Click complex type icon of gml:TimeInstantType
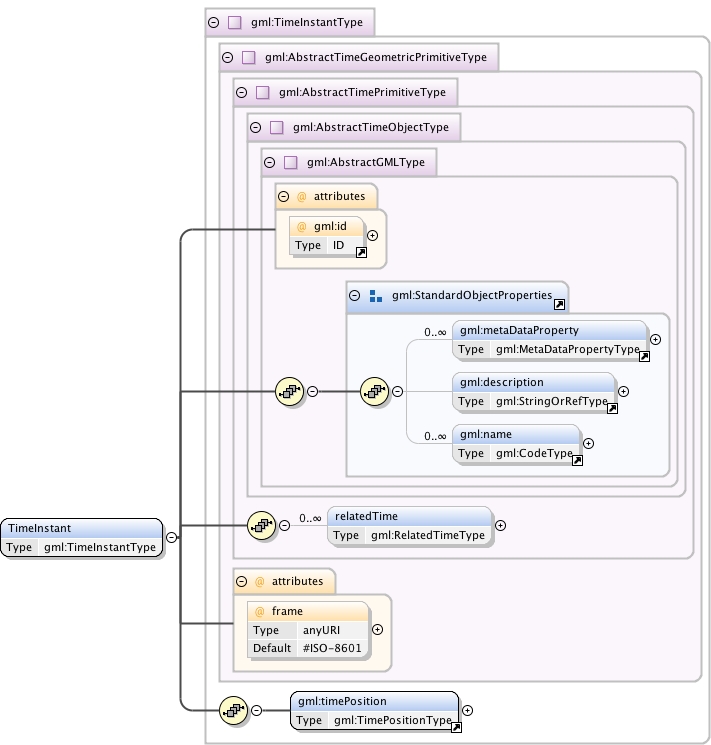Image resolution: width=711 pixels, height=745 pixels. pos(235,22)
